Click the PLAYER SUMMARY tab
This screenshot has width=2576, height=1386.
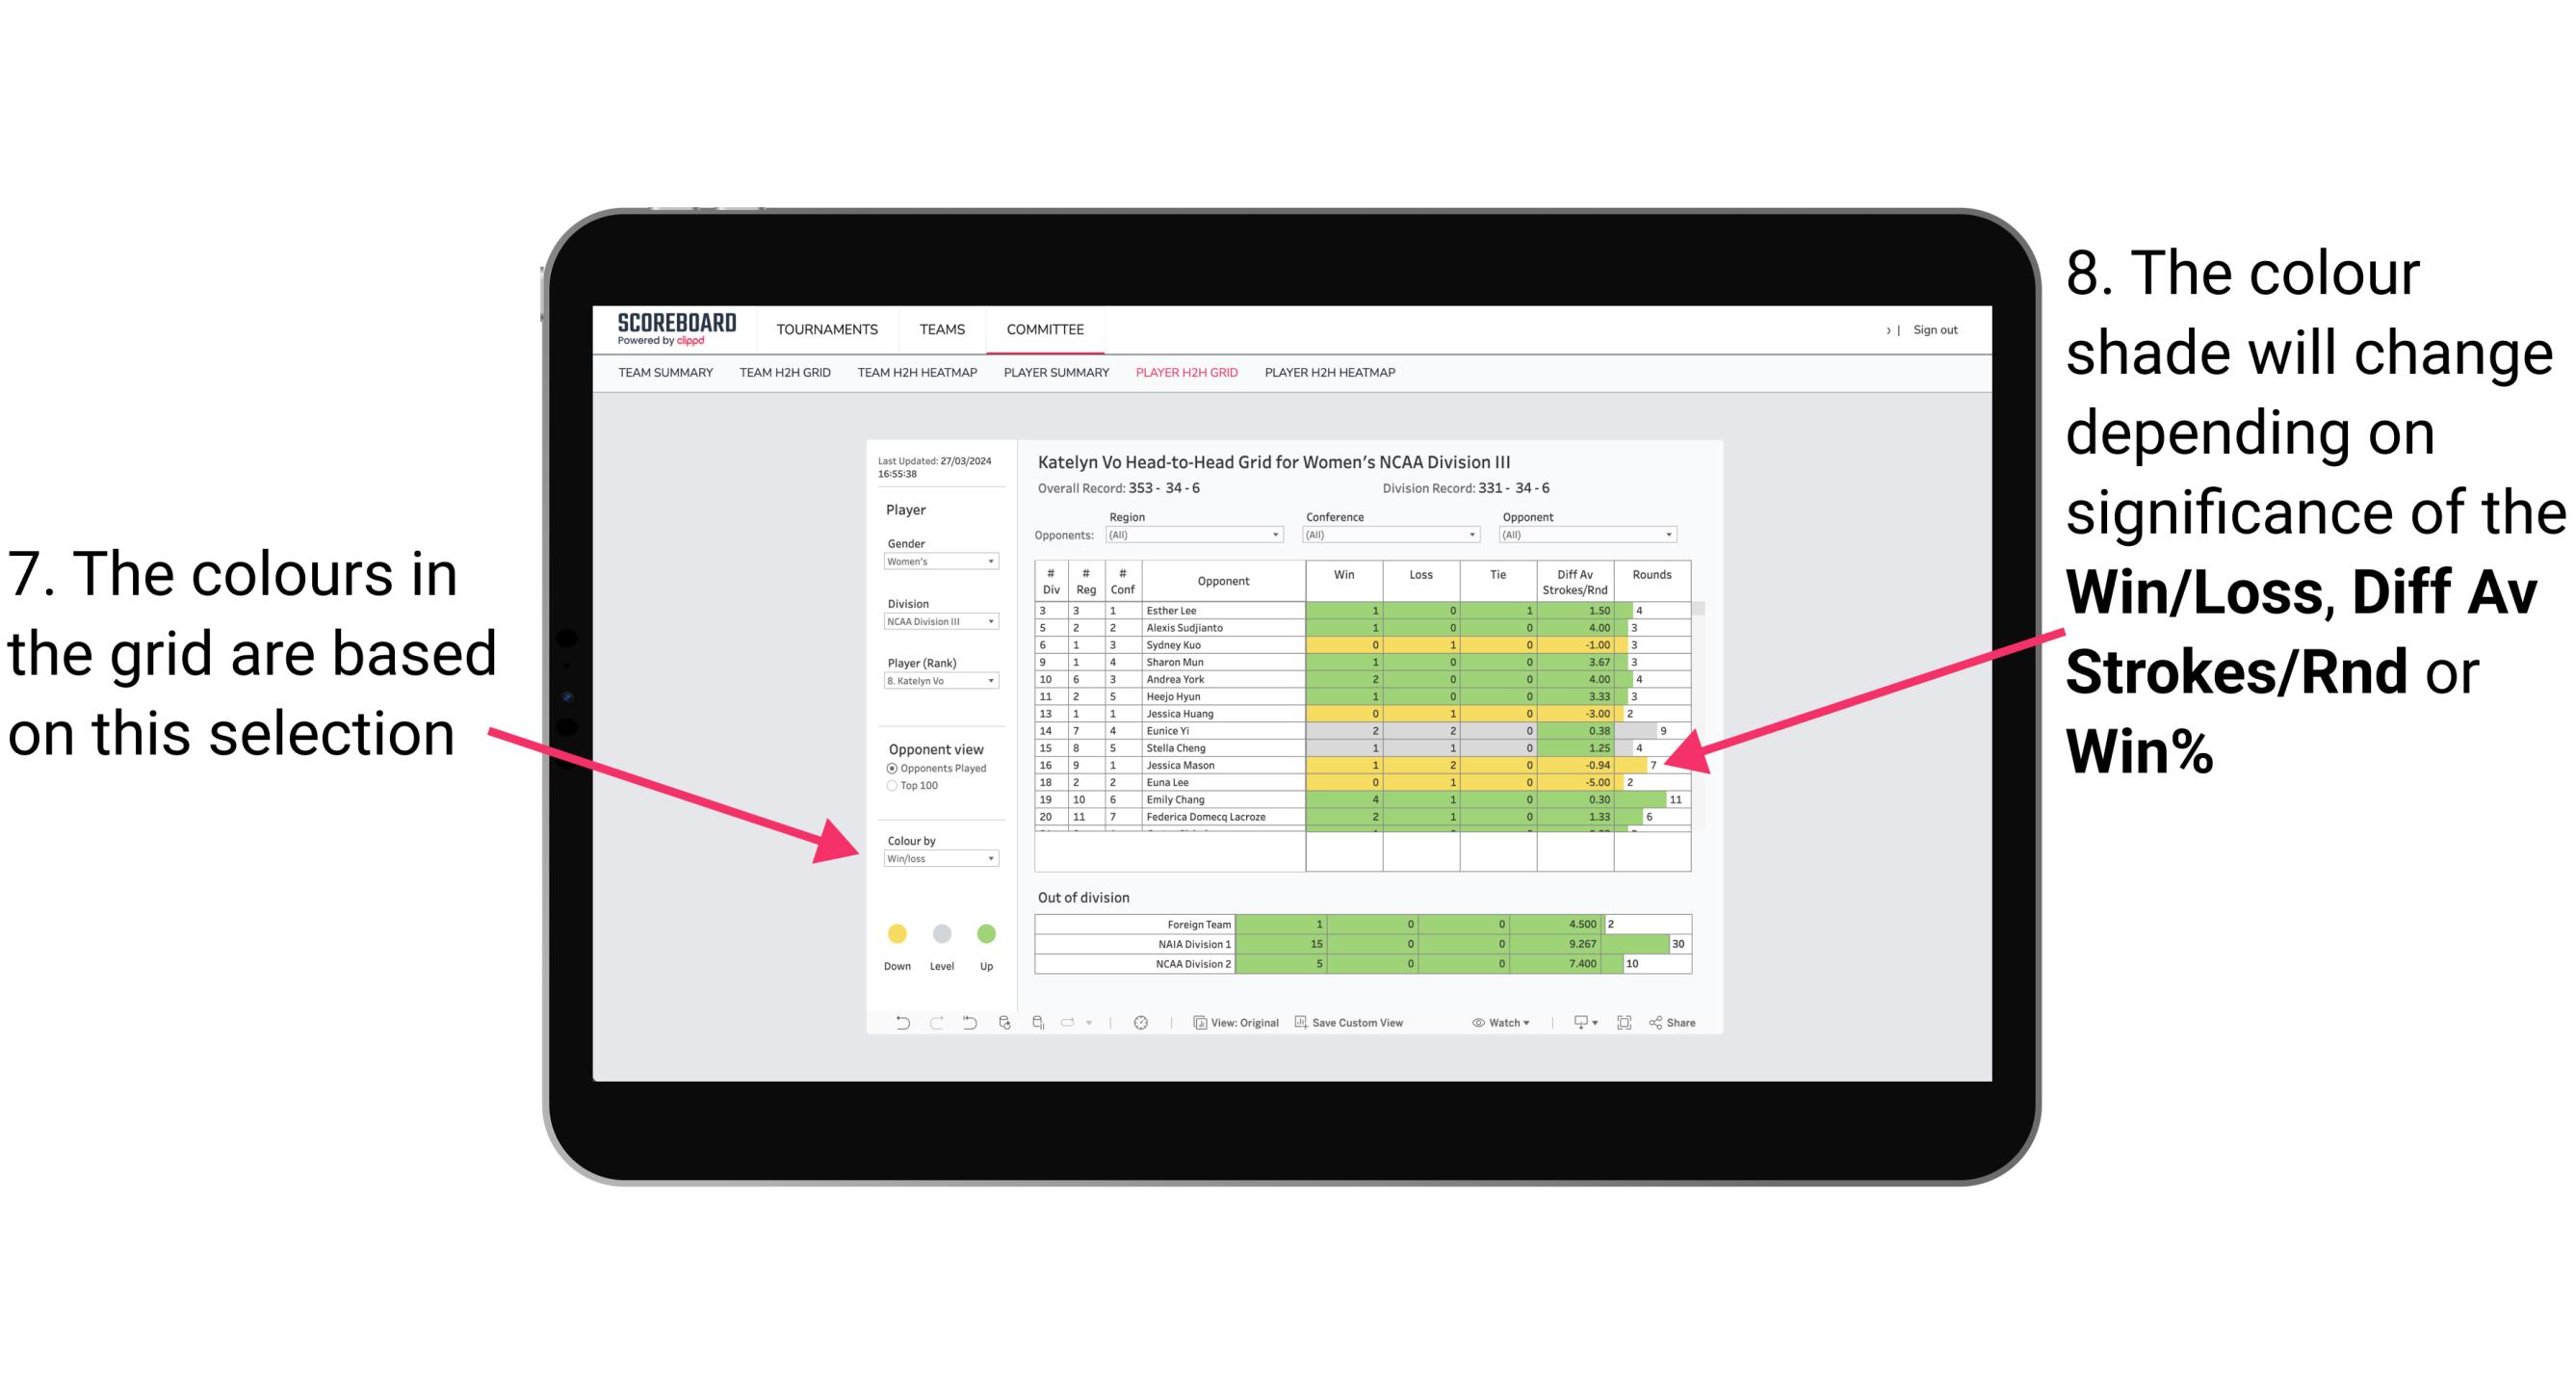pos(1053,379)
